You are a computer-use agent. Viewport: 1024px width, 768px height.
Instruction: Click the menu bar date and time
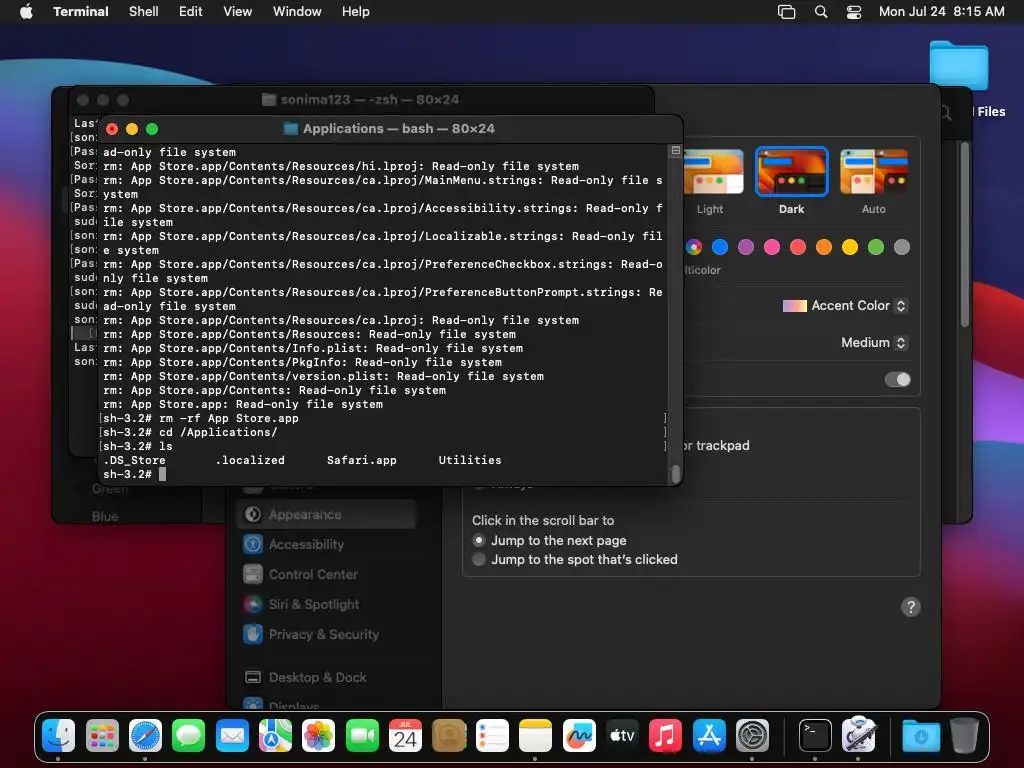941,12
